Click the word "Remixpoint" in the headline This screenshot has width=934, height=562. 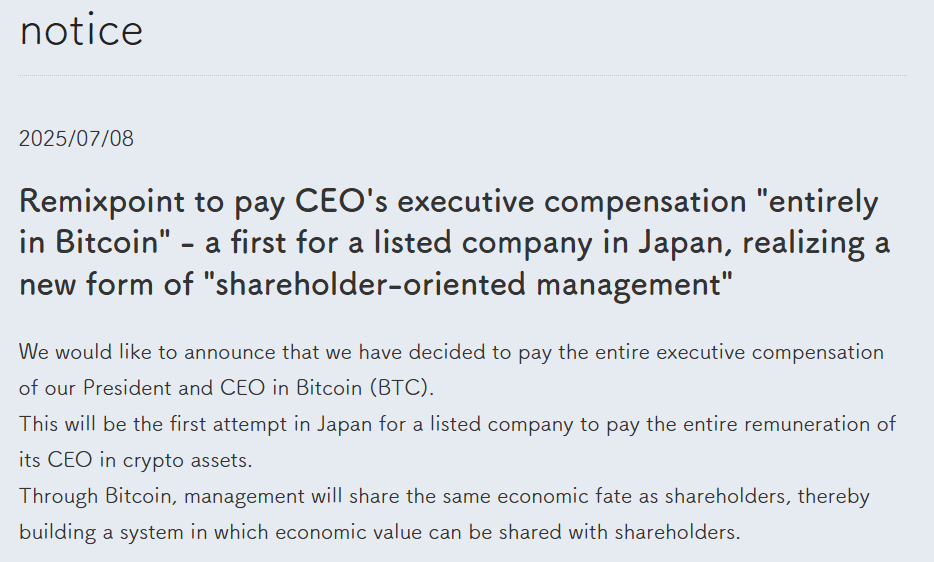click(102, 201)
